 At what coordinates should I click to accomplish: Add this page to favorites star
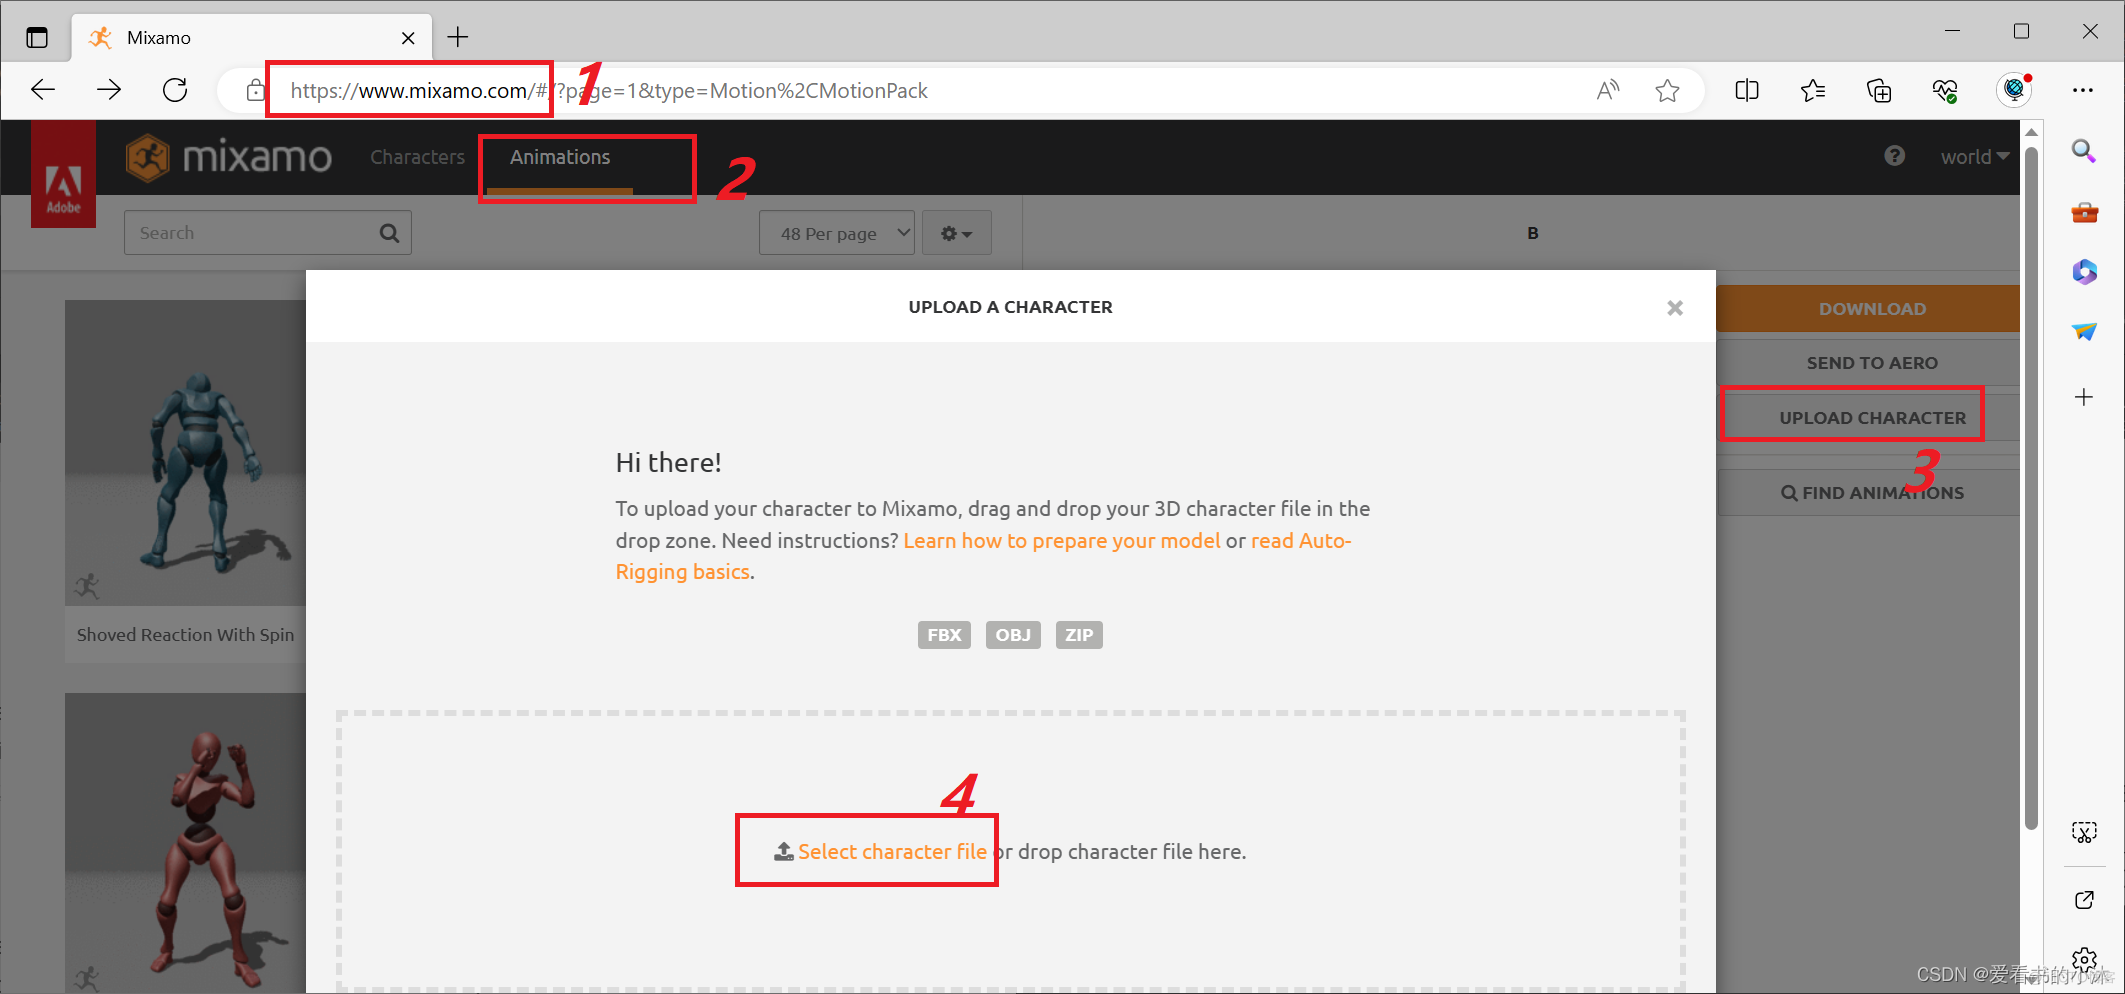[1667, 91]
